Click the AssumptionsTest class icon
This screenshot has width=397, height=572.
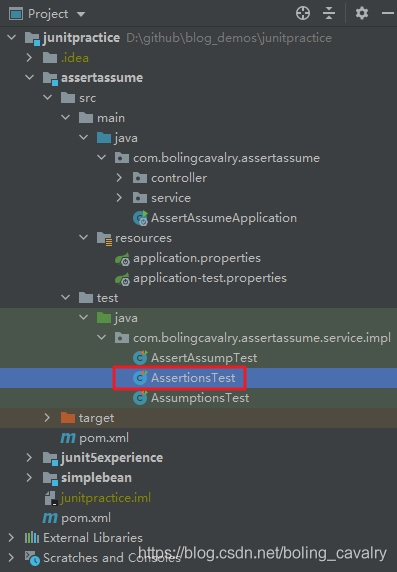pos(140,398)
